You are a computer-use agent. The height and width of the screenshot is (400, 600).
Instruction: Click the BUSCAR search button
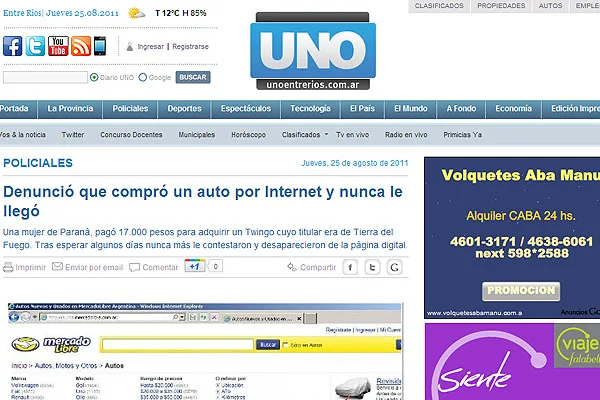pyautogui.click(x=193, y=77)
